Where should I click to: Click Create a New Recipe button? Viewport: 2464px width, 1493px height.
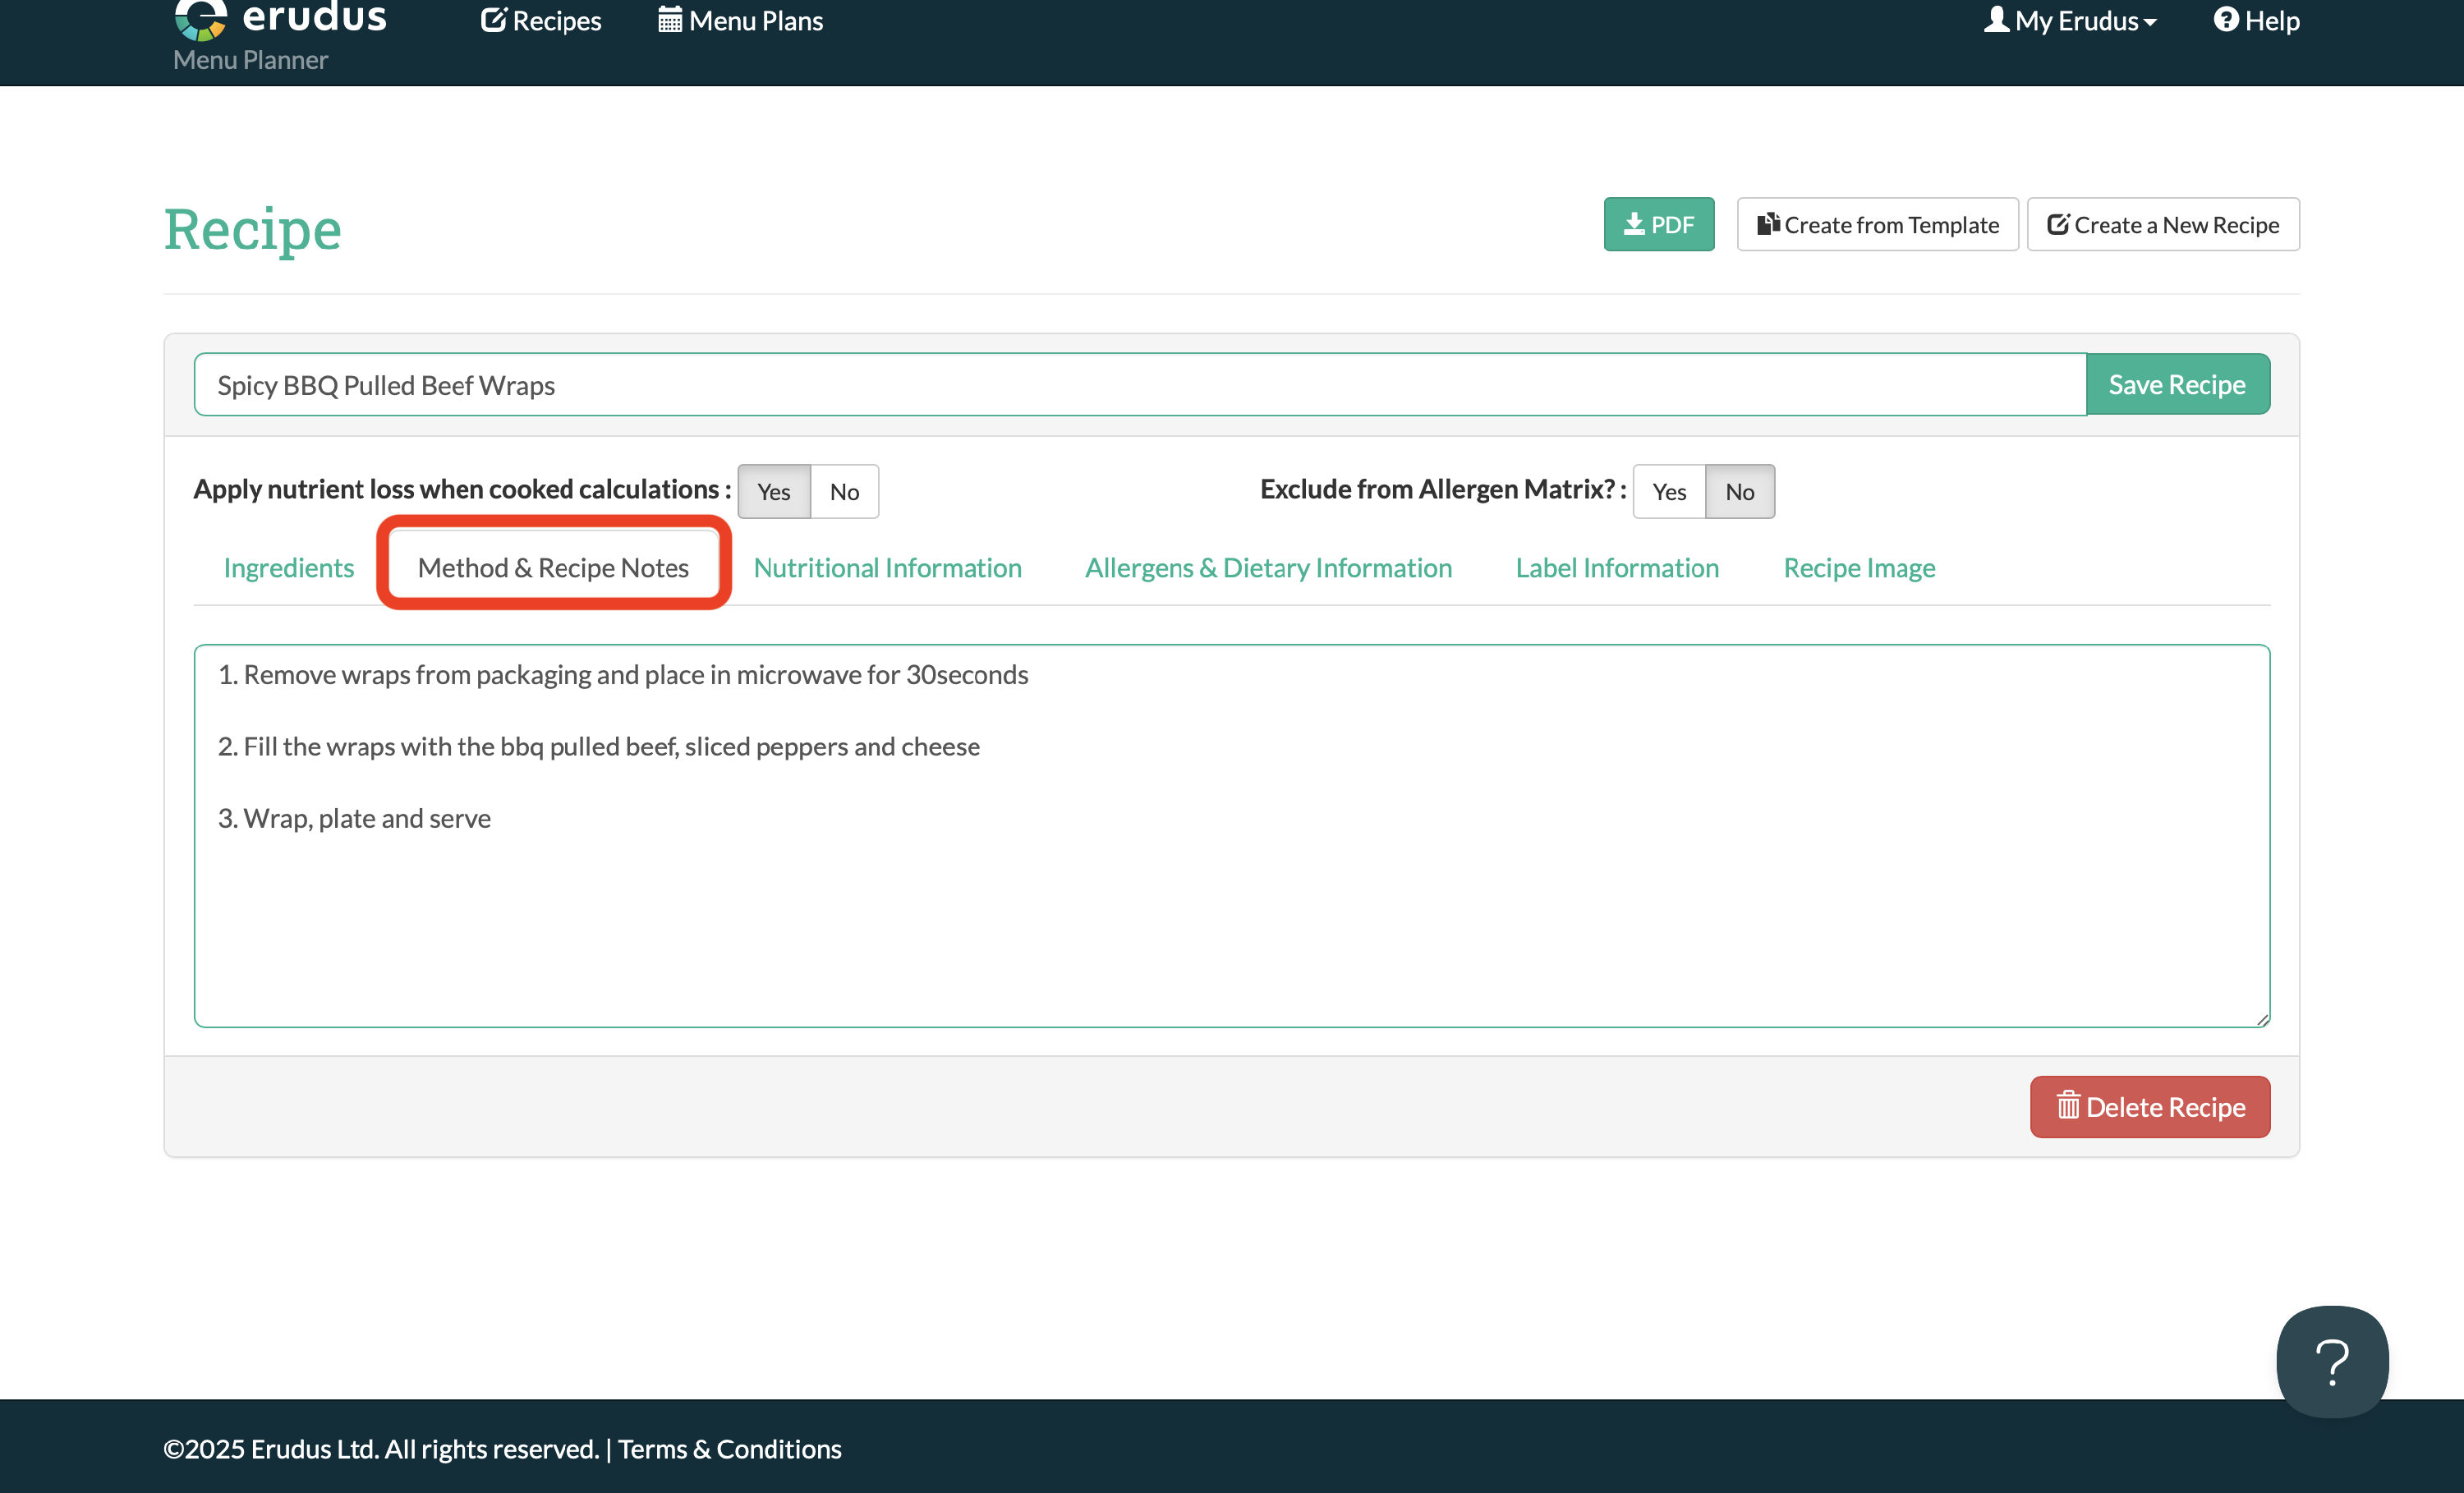click(2162, 224)
